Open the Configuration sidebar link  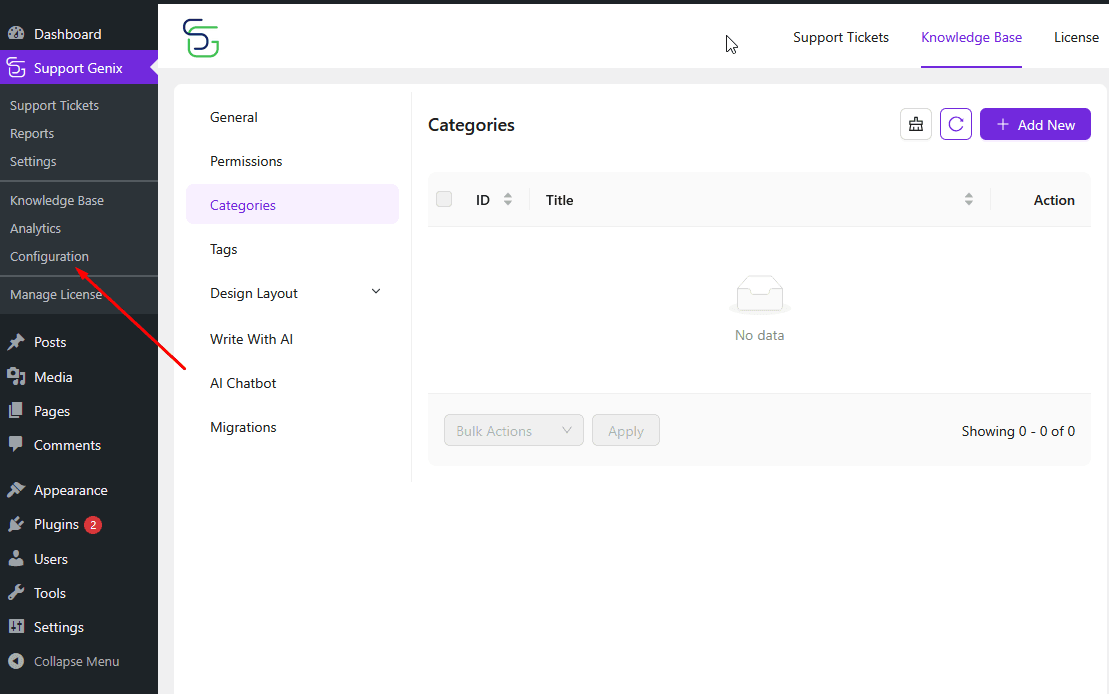click(x=50, y=256)
